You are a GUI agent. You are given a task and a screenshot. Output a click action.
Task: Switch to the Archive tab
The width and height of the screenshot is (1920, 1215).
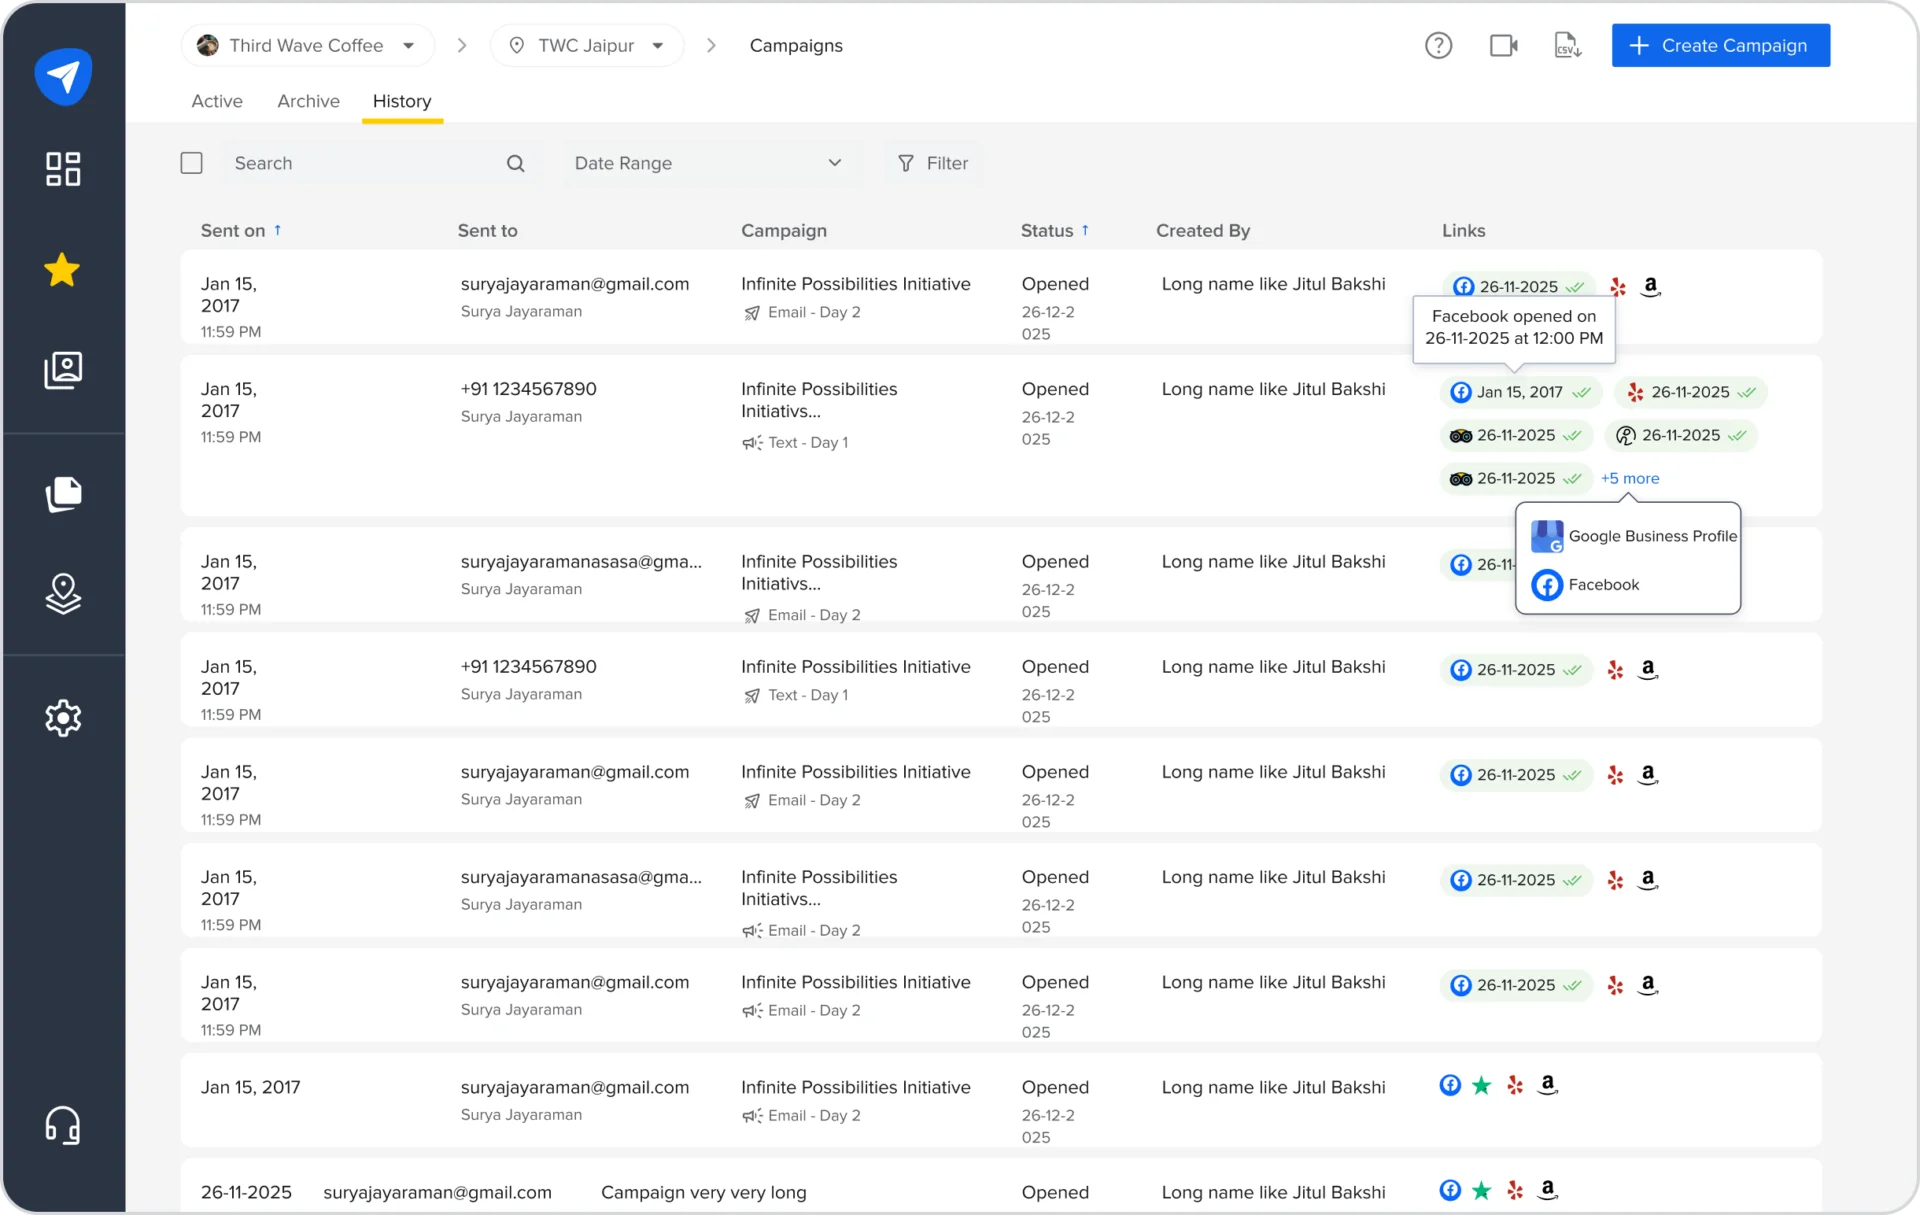(x=308, y=101)
